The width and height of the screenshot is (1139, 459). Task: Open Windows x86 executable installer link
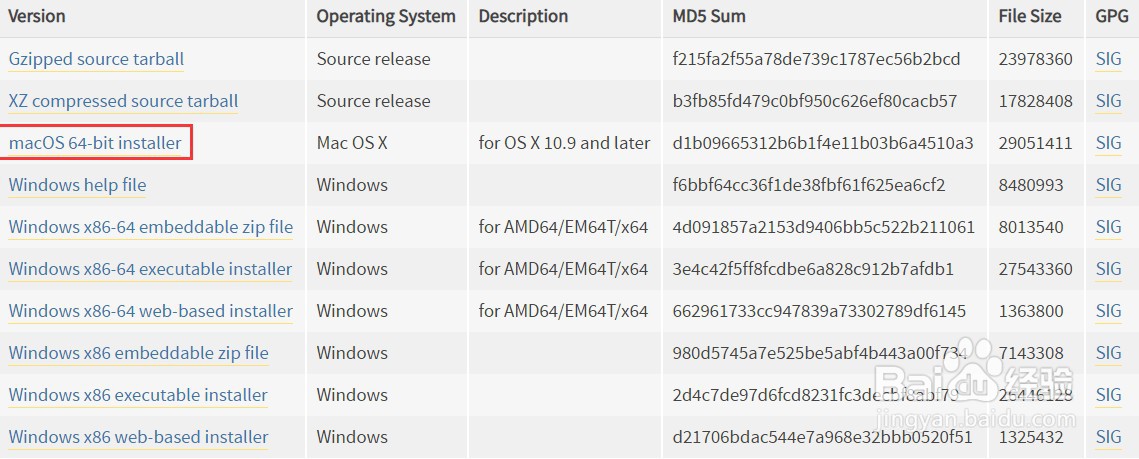[x=138, y=396]
